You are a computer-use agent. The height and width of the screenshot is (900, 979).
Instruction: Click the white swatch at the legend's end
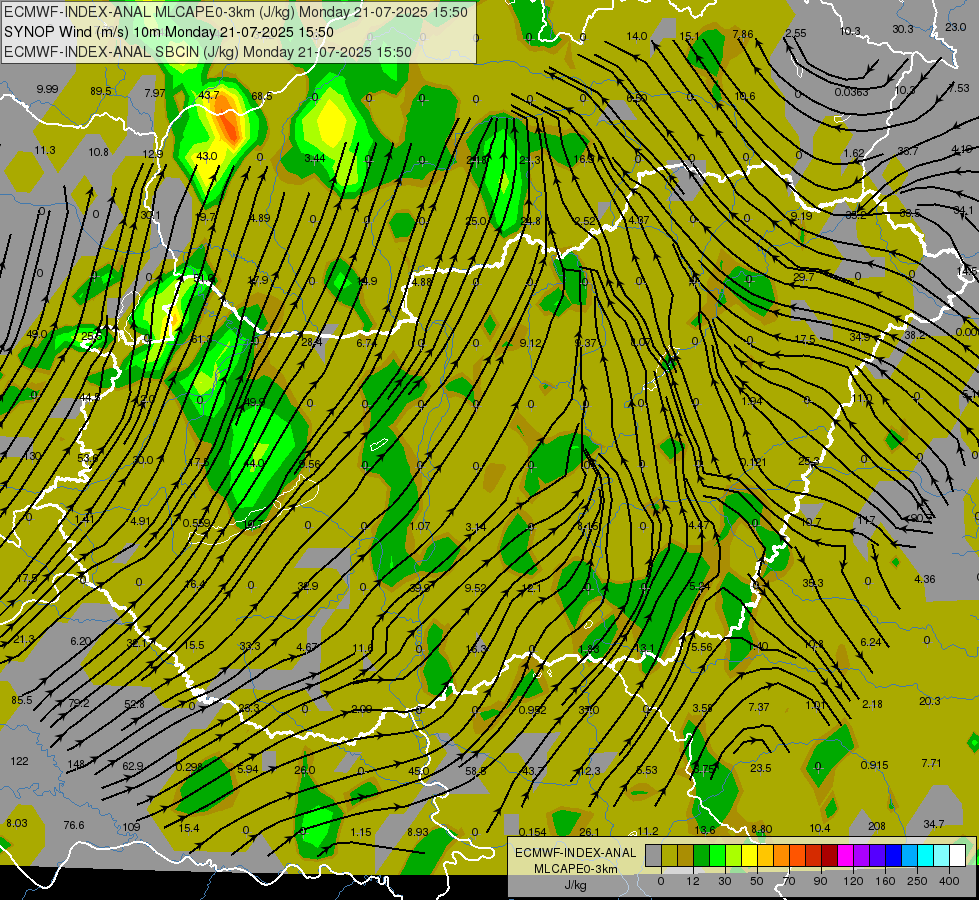click(957, 855)
